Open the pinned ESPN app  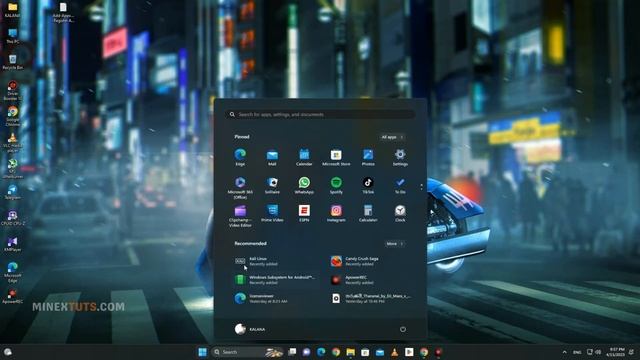coord(304,213)
